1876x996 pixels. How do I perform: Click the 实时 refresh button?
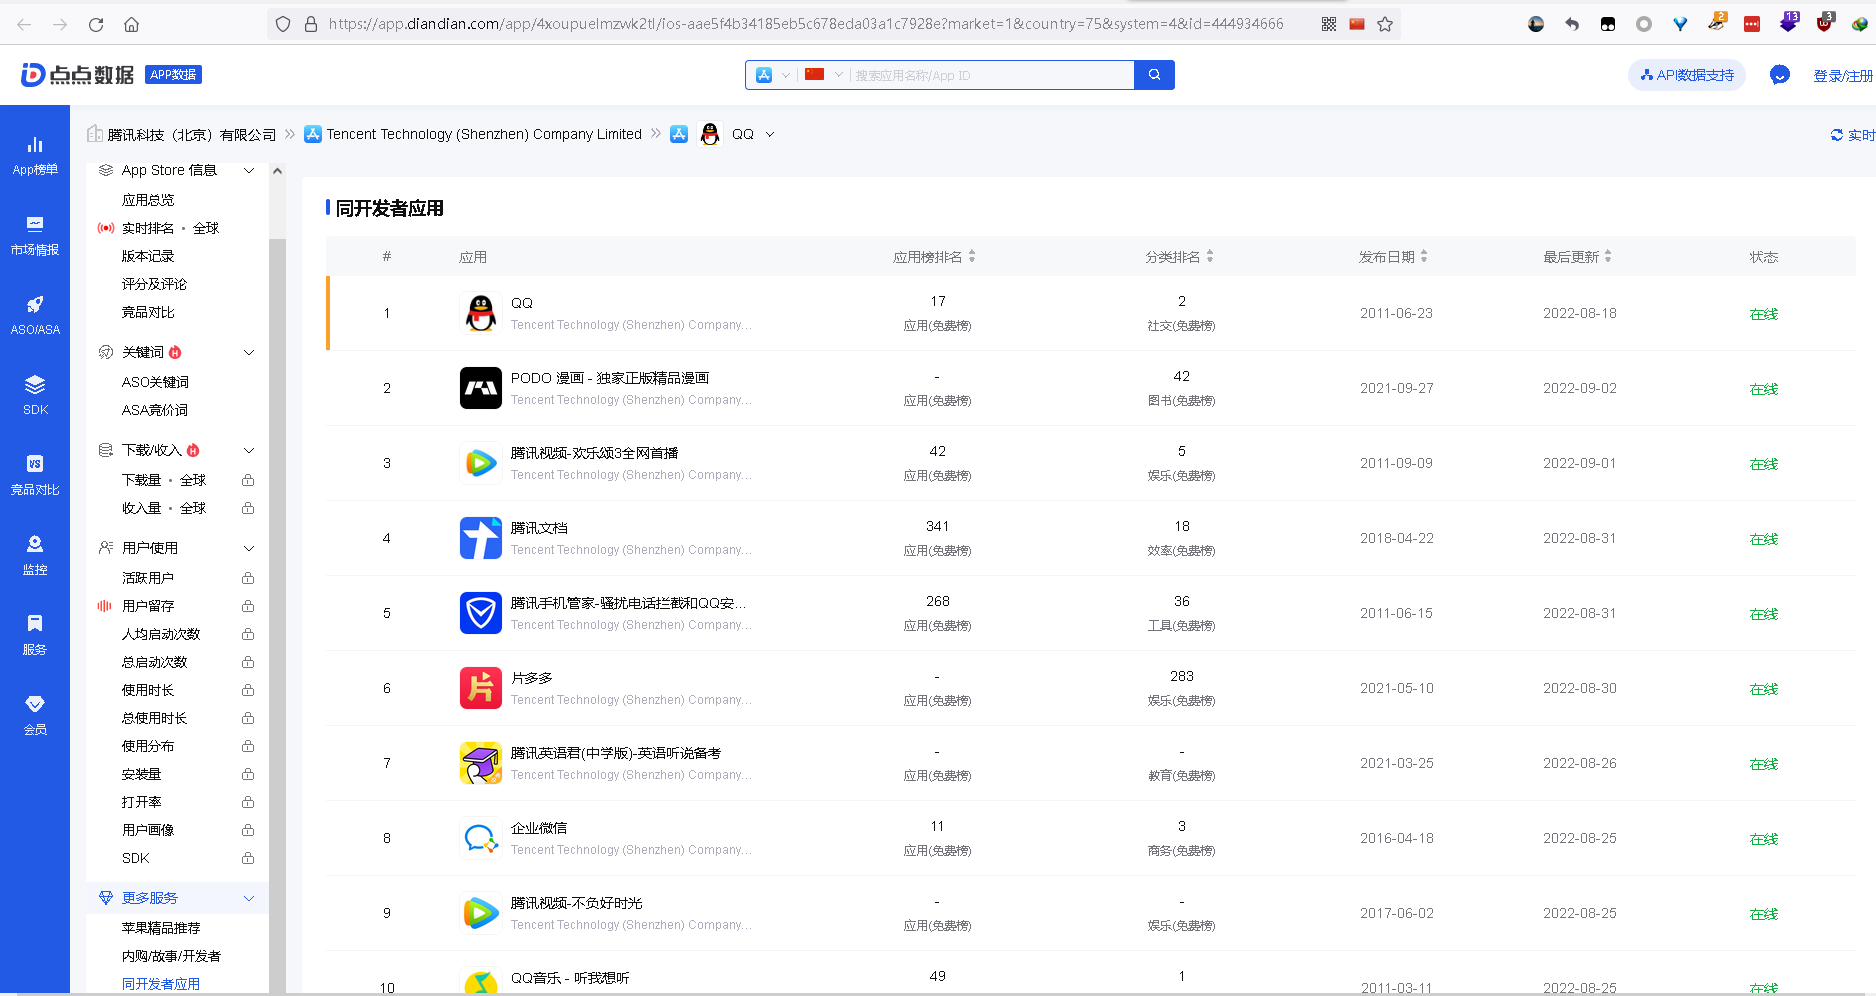click(1852, 135)
